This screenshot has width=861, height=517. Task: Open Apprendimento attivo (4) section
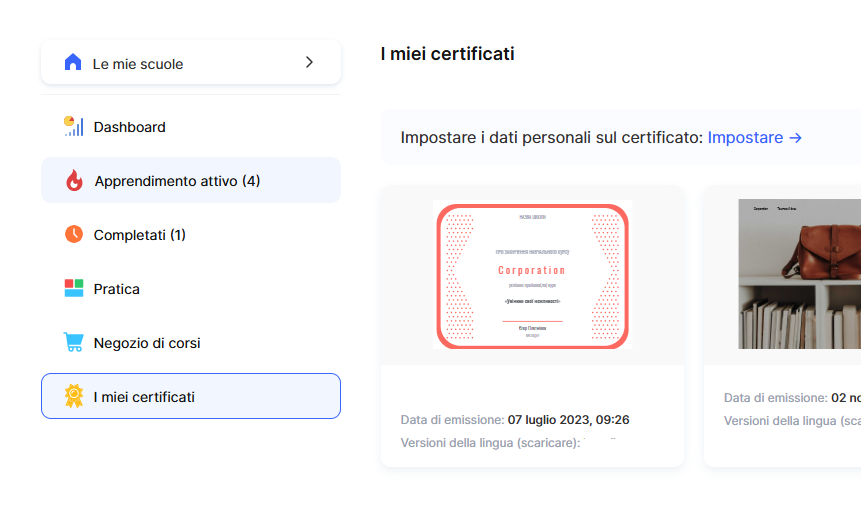pyautogui.click(x=177, y=181)
